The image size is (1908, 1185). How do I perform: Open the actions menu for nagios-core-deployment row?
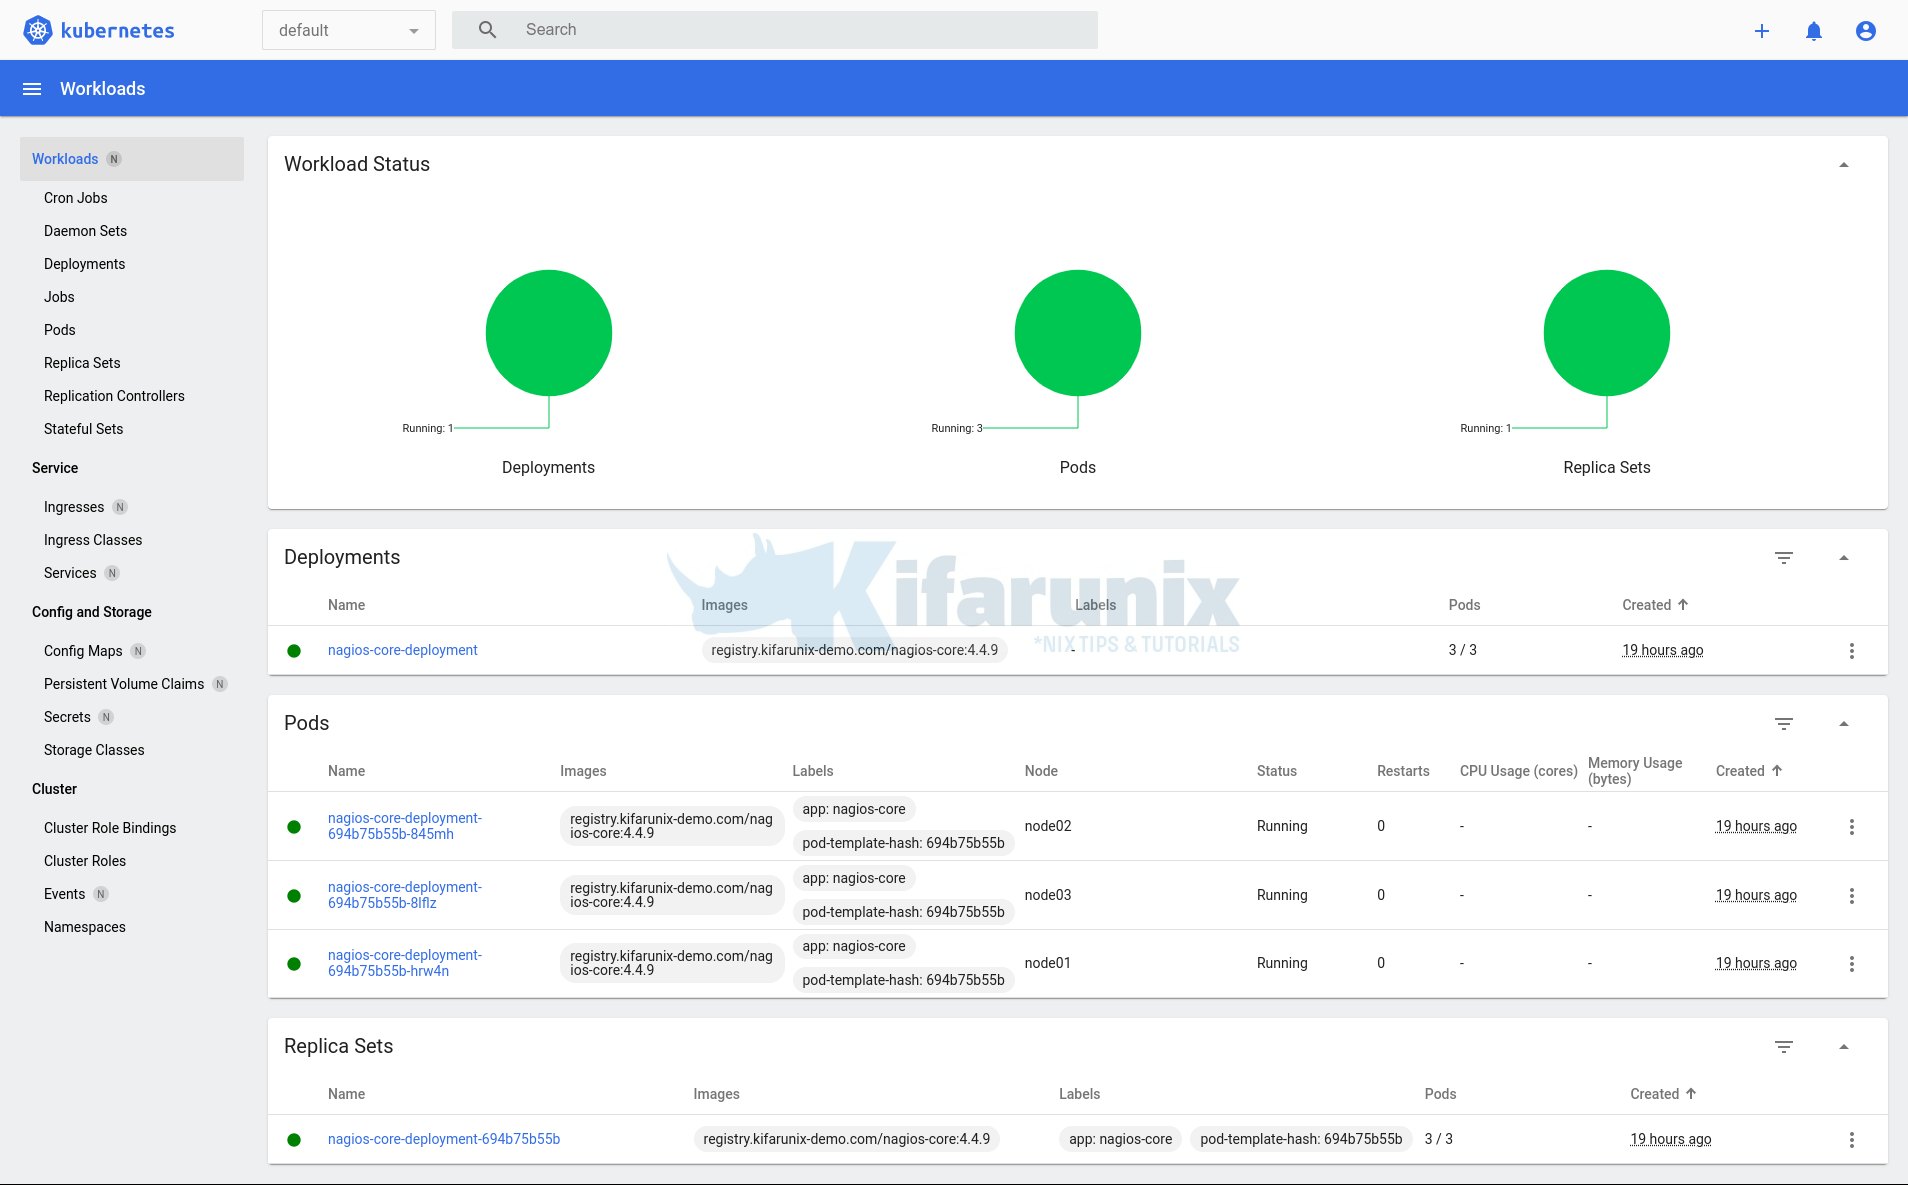point(1852,651)
